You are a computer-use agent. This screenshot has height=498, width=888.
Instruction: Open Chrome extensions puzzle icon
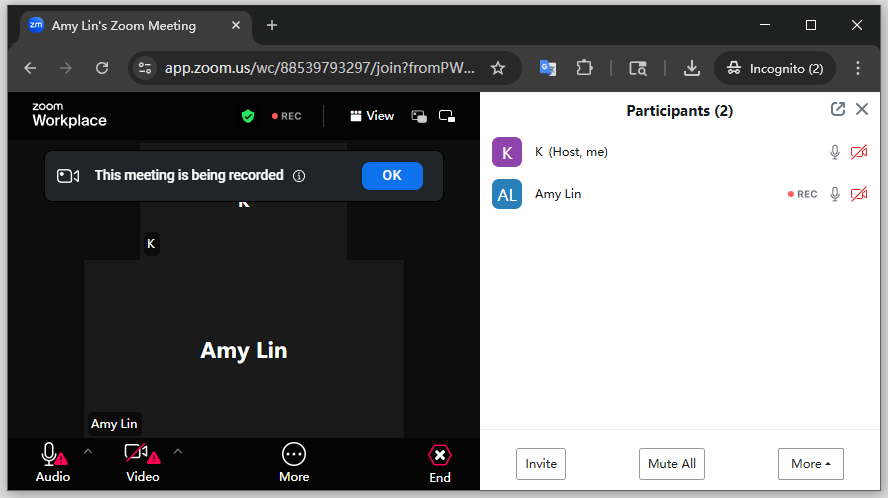(x=585, y=68)
